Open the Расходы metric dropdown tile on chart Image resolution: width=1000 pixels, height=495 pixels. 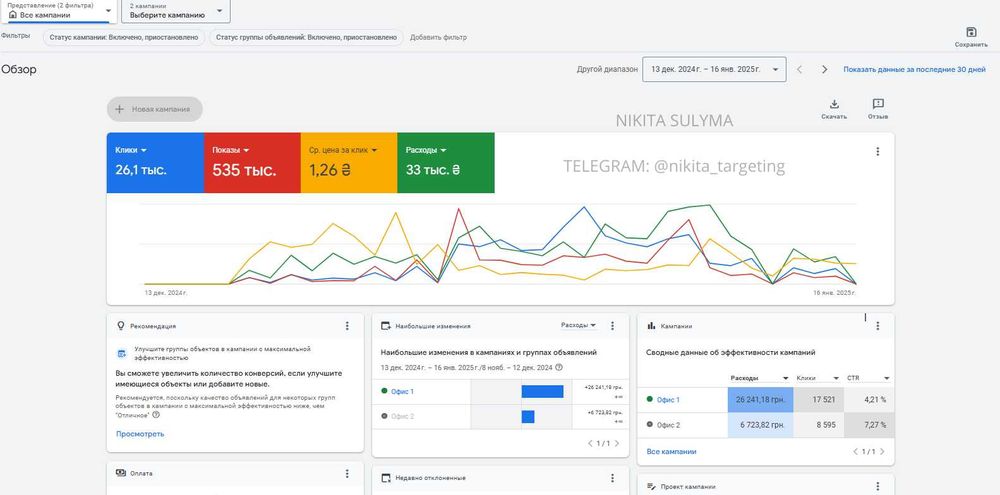point(446,163)
